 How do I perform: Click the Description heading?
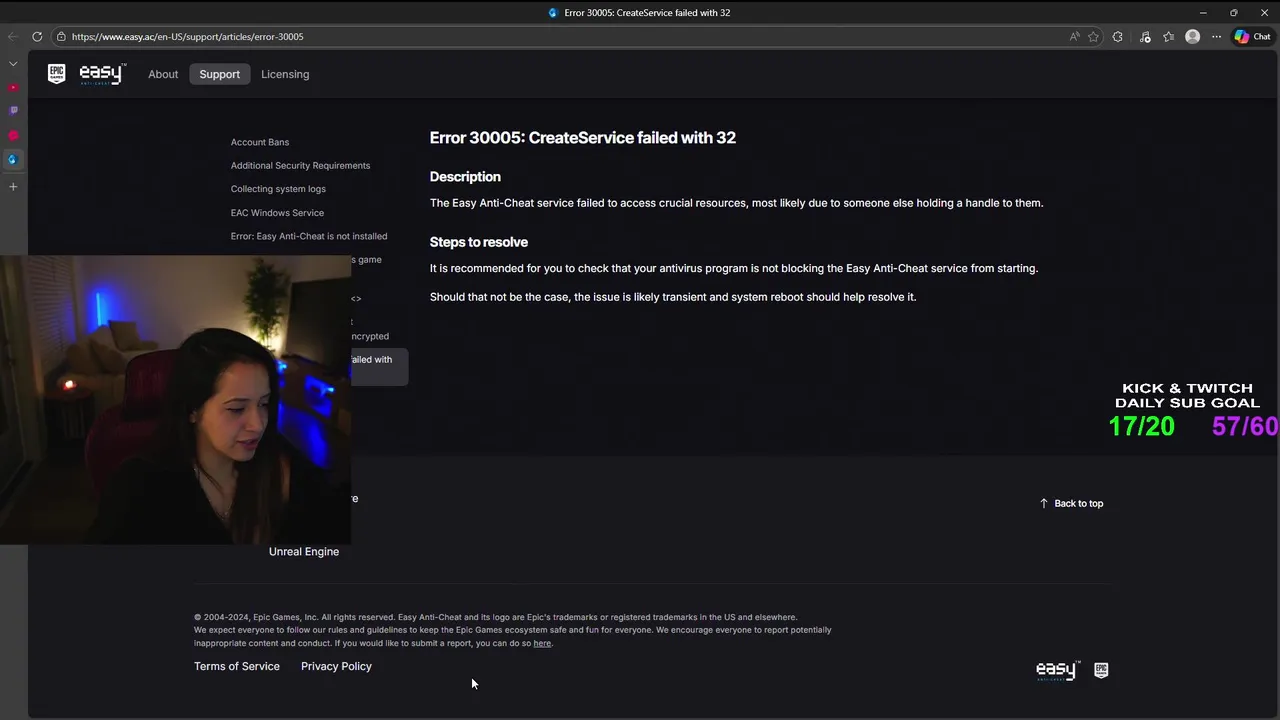[x=465, y=177]
